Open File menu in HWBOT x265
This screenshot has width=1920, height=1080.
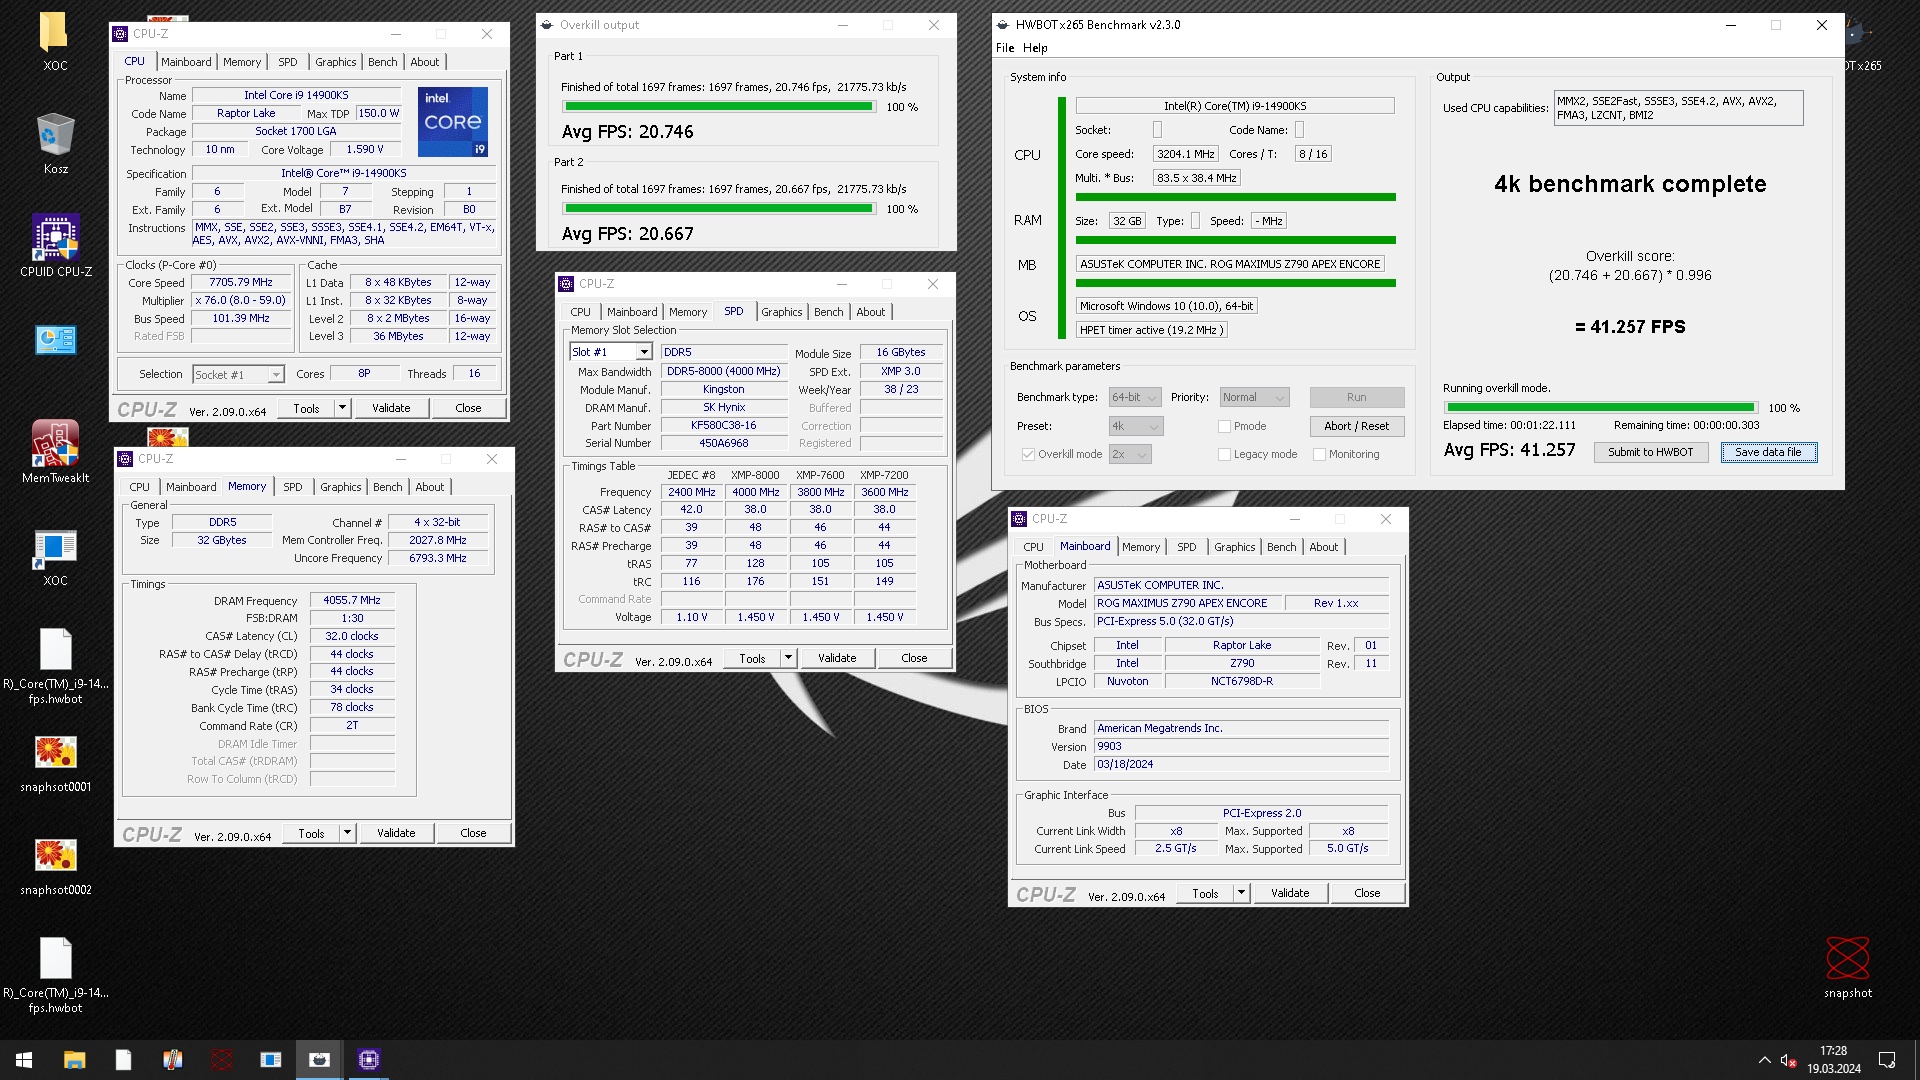1005,48
